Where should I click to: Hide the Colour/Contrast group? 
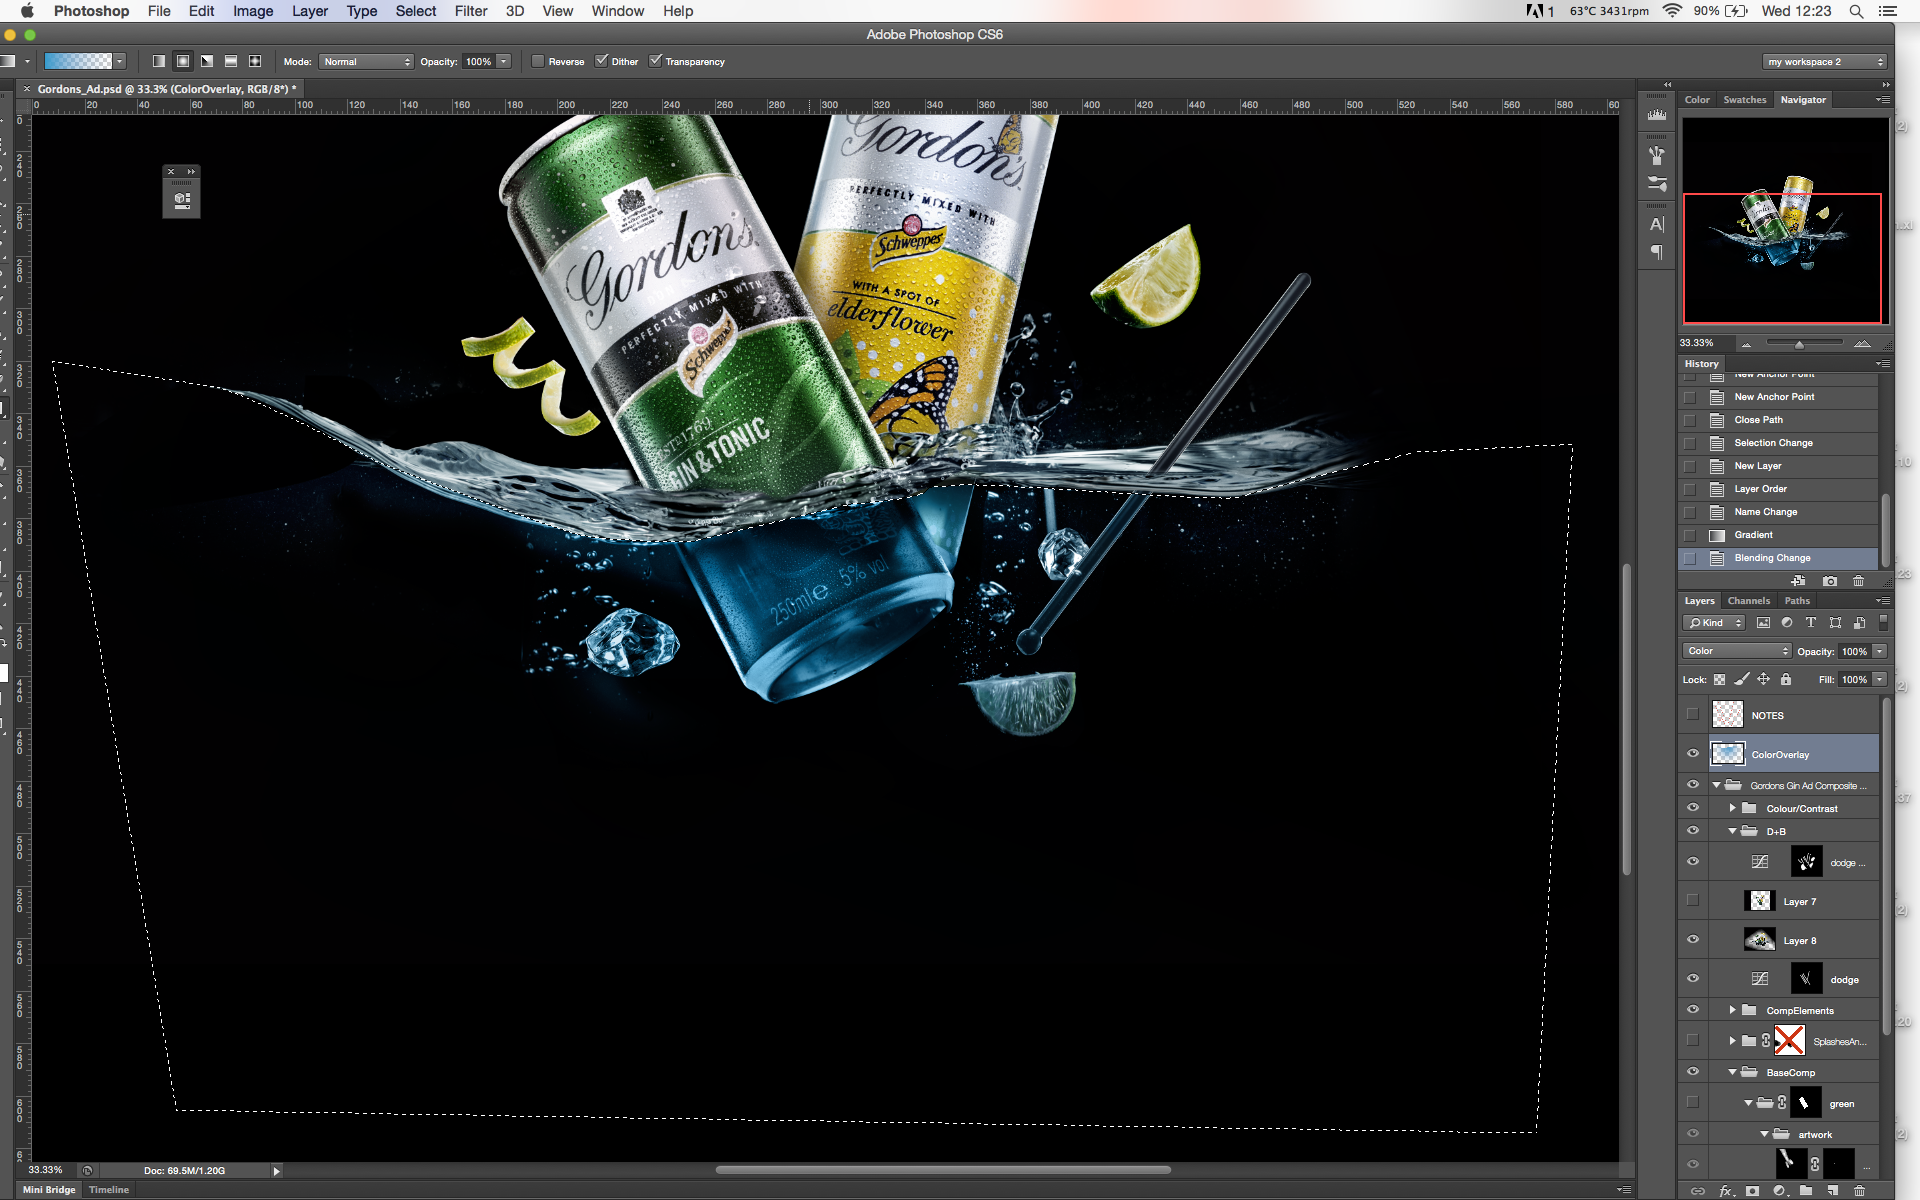pos(1693,808)
